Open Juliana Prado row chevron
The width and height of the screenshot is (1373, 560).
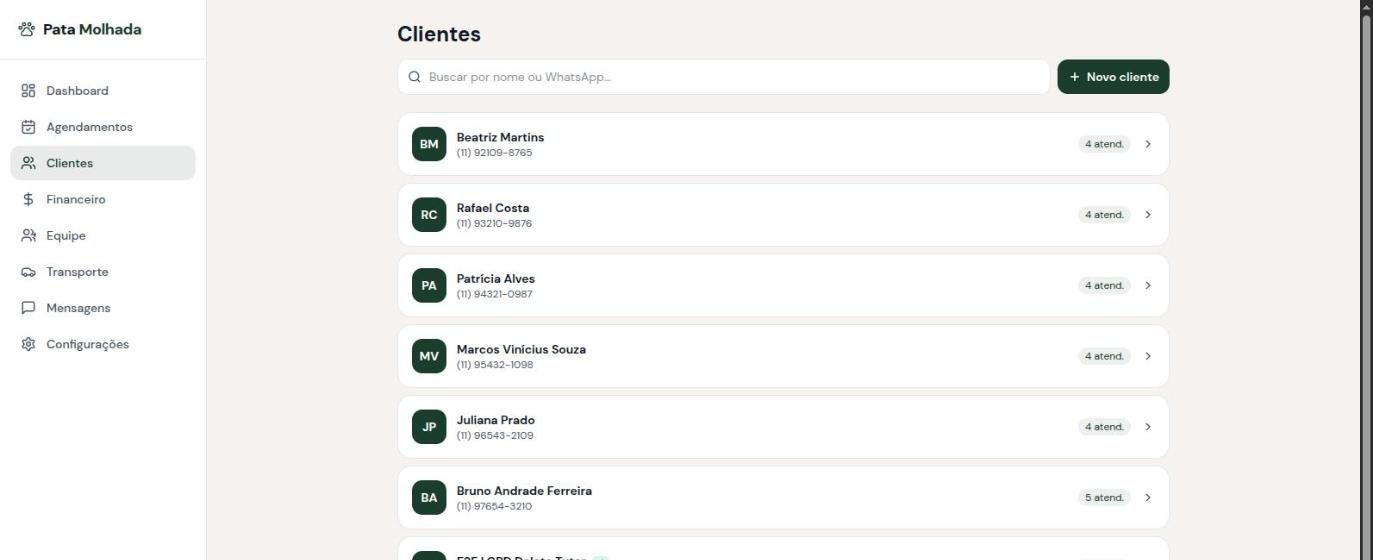(1148, 427)
